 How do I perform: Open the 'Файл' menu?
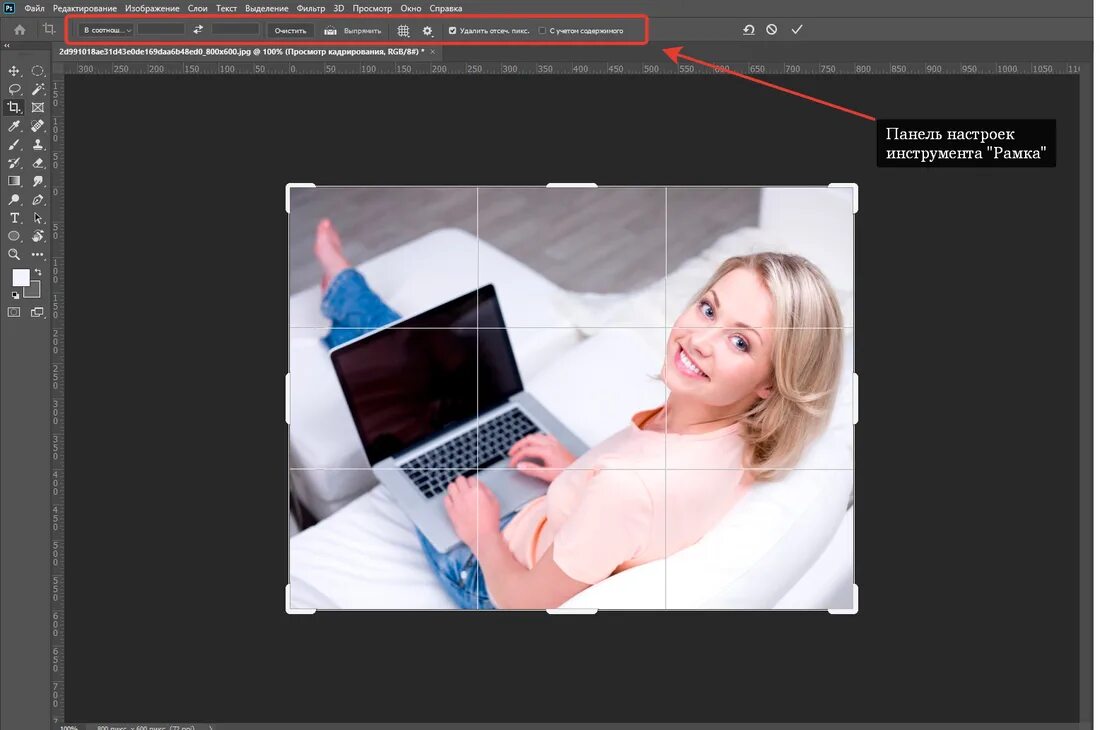click(34, 8)
